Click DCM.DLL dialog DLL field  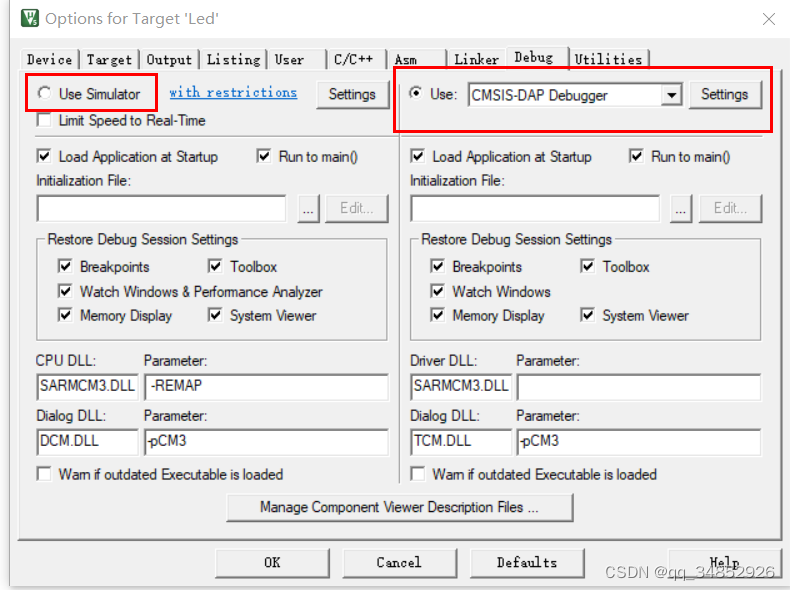(x=88, y=442)
